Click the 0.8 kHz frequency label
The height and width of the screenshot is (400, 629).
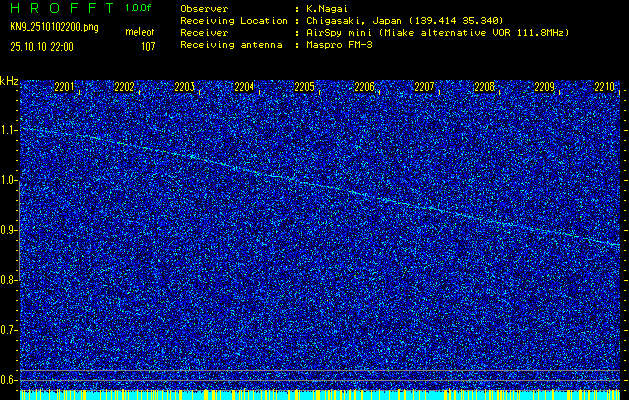pyautogui.click(x=9, y=279)
